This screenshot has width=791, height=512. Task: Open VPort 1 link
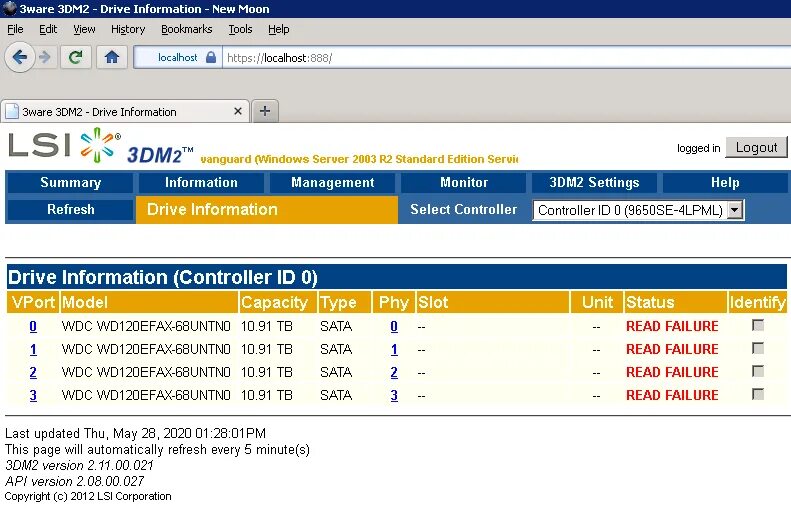click(33, 349)
